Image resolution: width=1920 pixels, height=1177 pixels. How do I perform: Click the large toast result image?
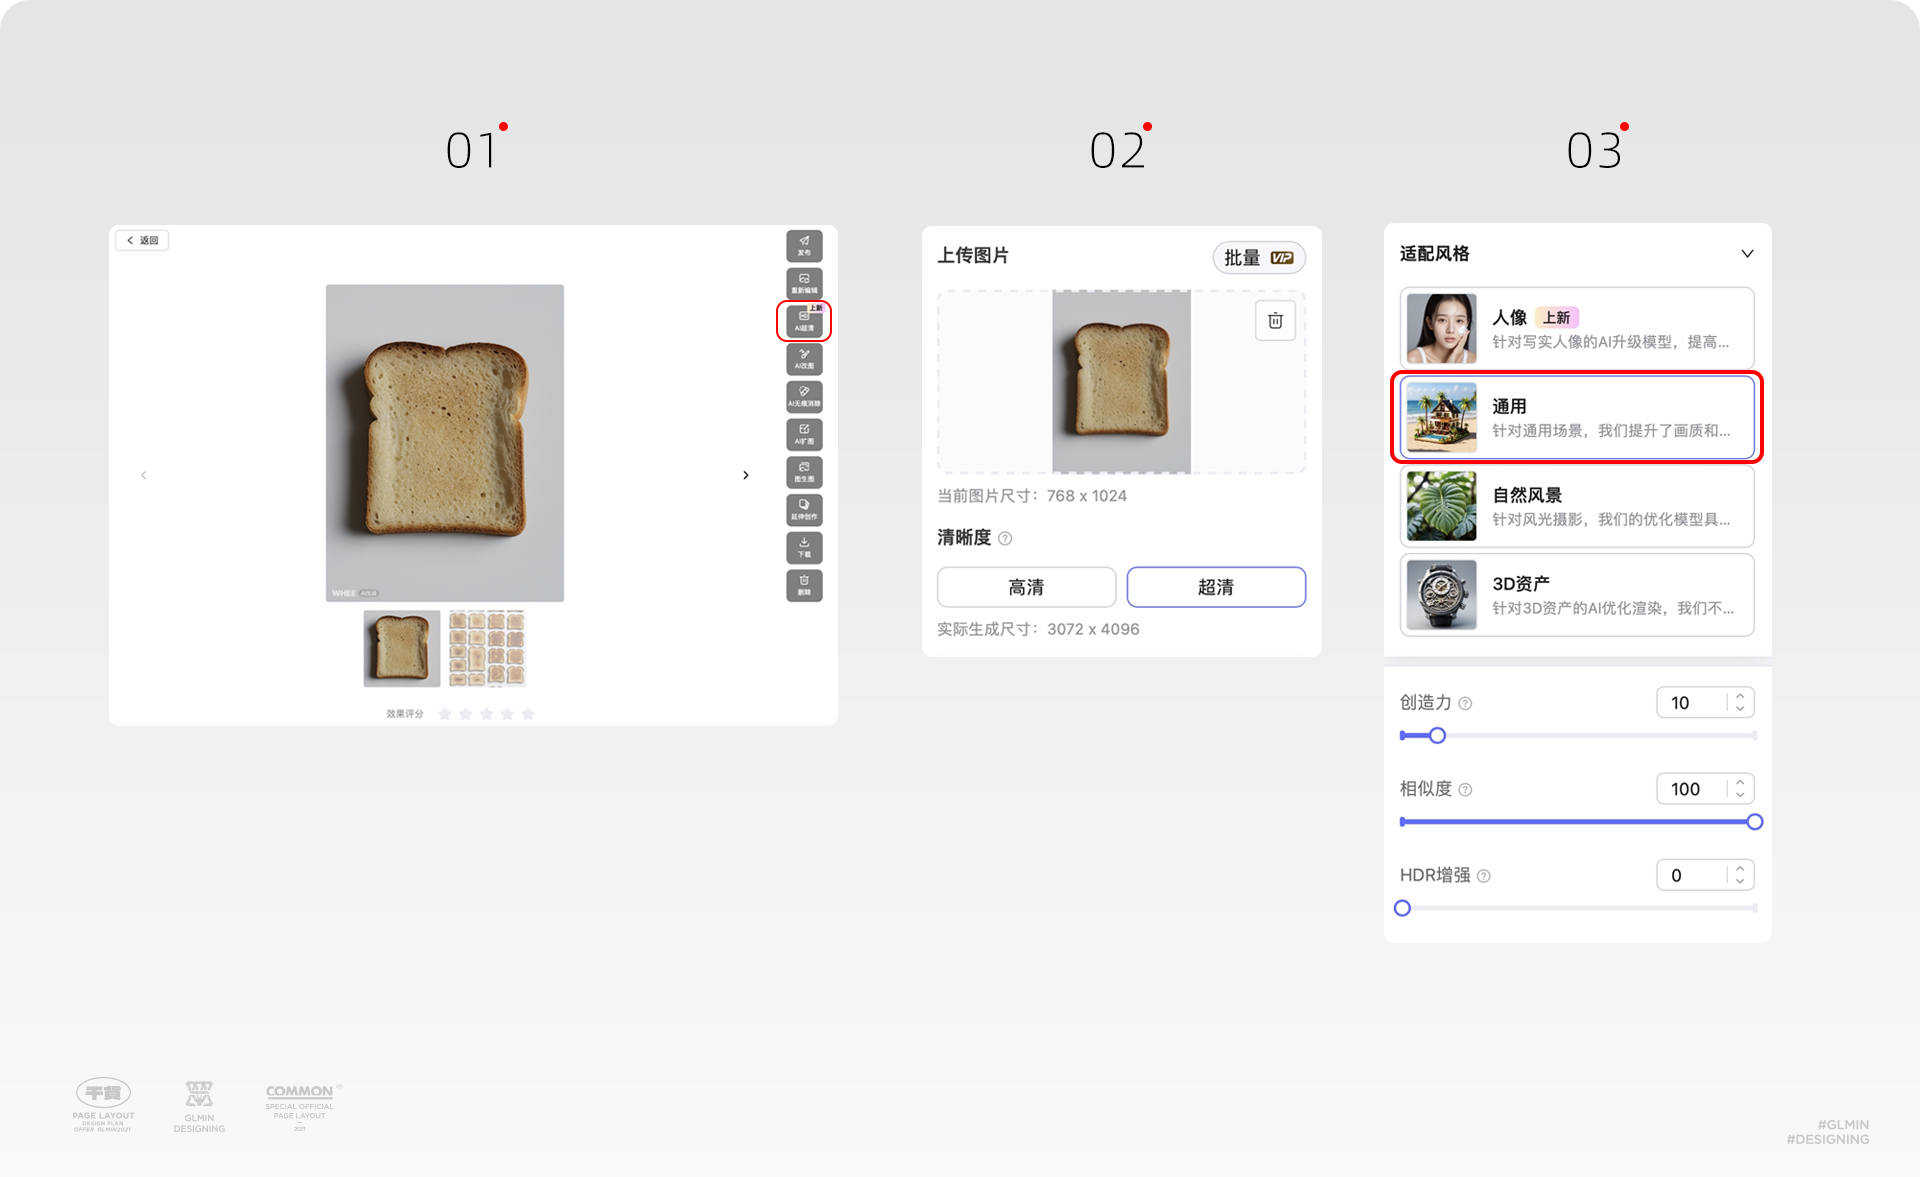pyautogui.click(x=445, y=443)
